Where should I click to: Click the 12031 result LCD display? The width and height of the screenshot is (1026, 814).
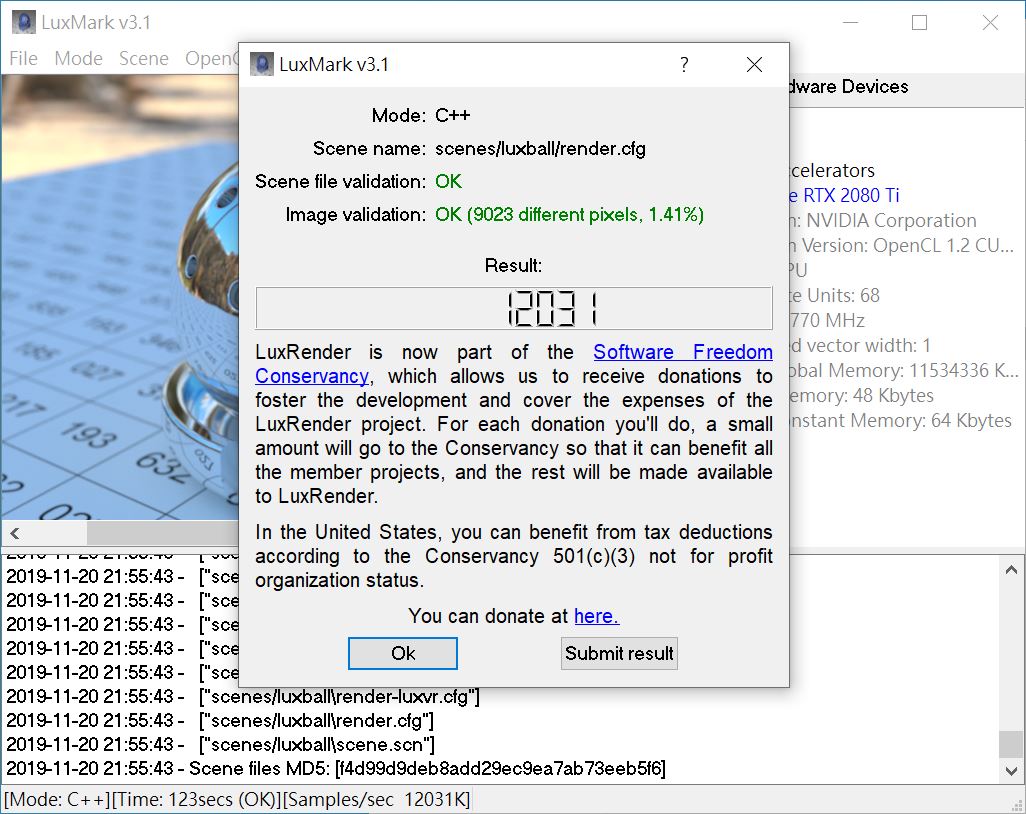pyautogui.click(x=514, y=308)
